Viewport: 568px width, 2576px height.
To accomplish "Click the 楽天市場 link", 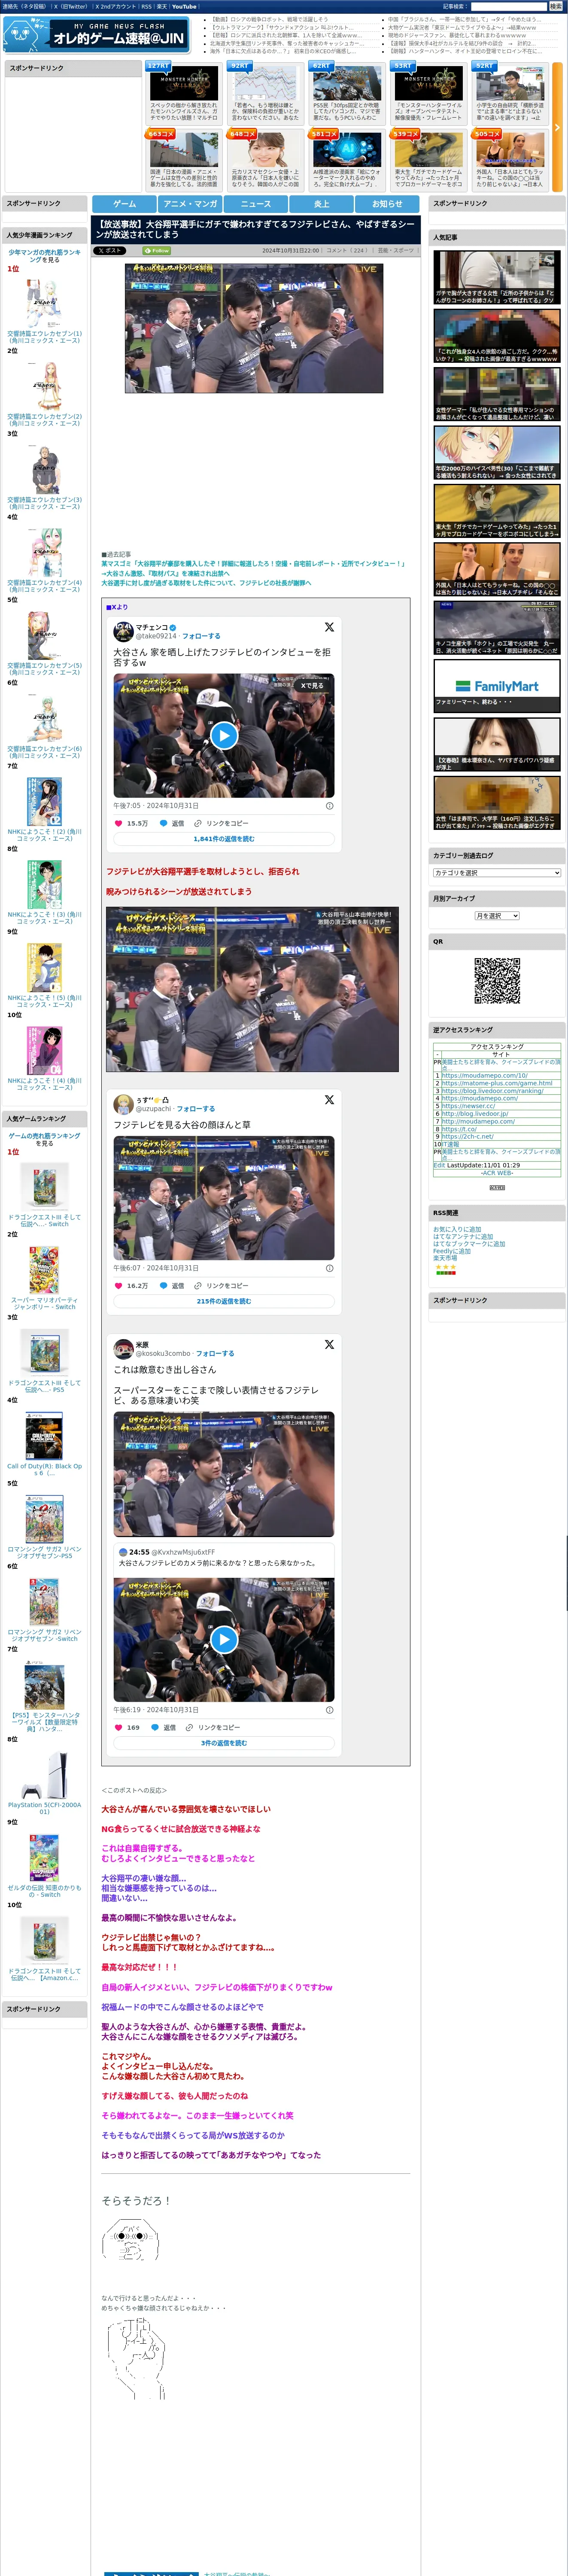I will (445, 1258).
